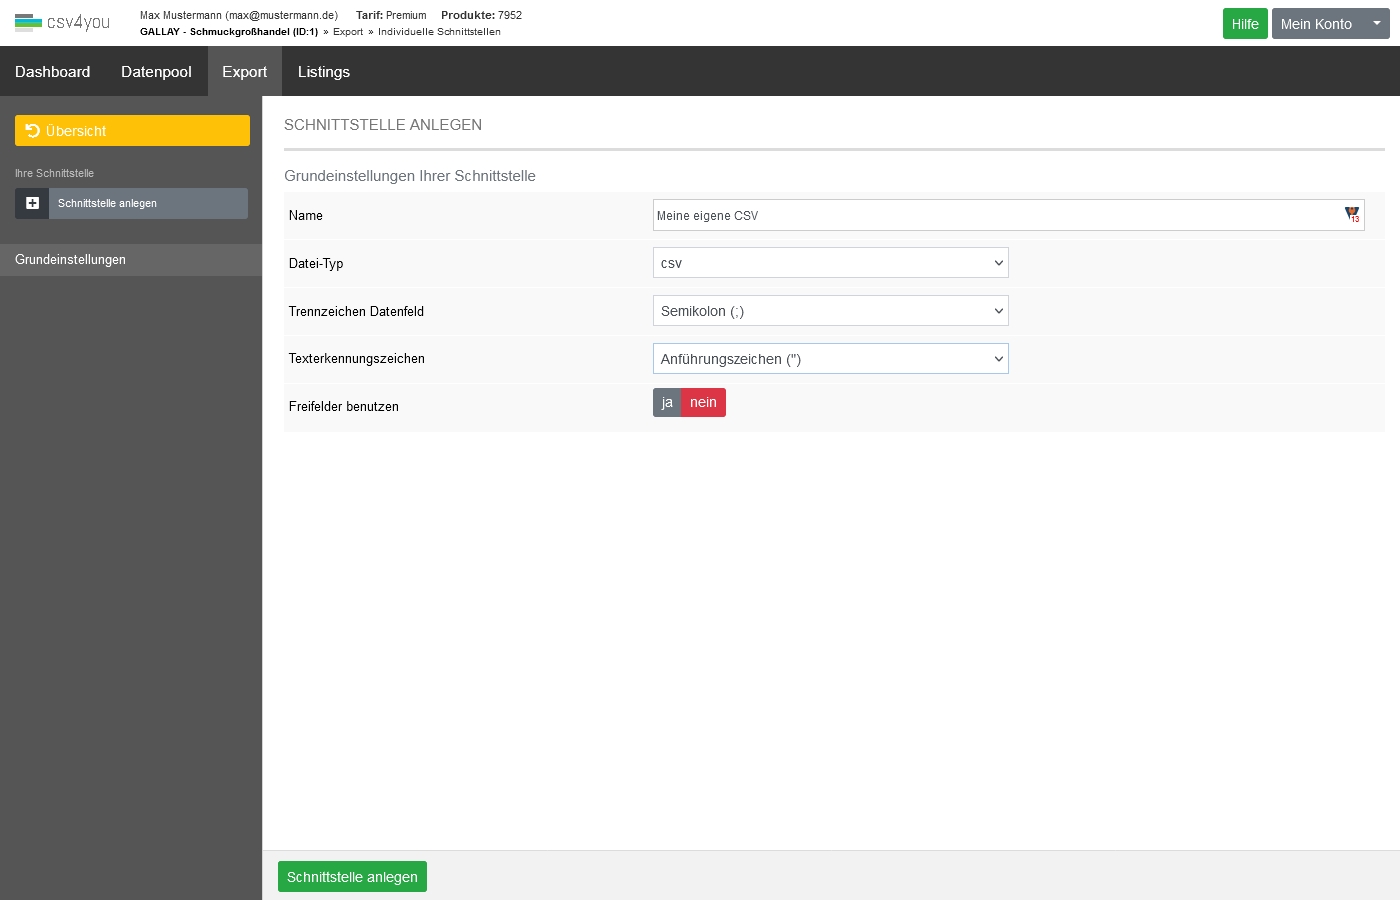Screen dimensions: 1400x900
Task: Open the Datenpool tab
Action: [156, 72]
